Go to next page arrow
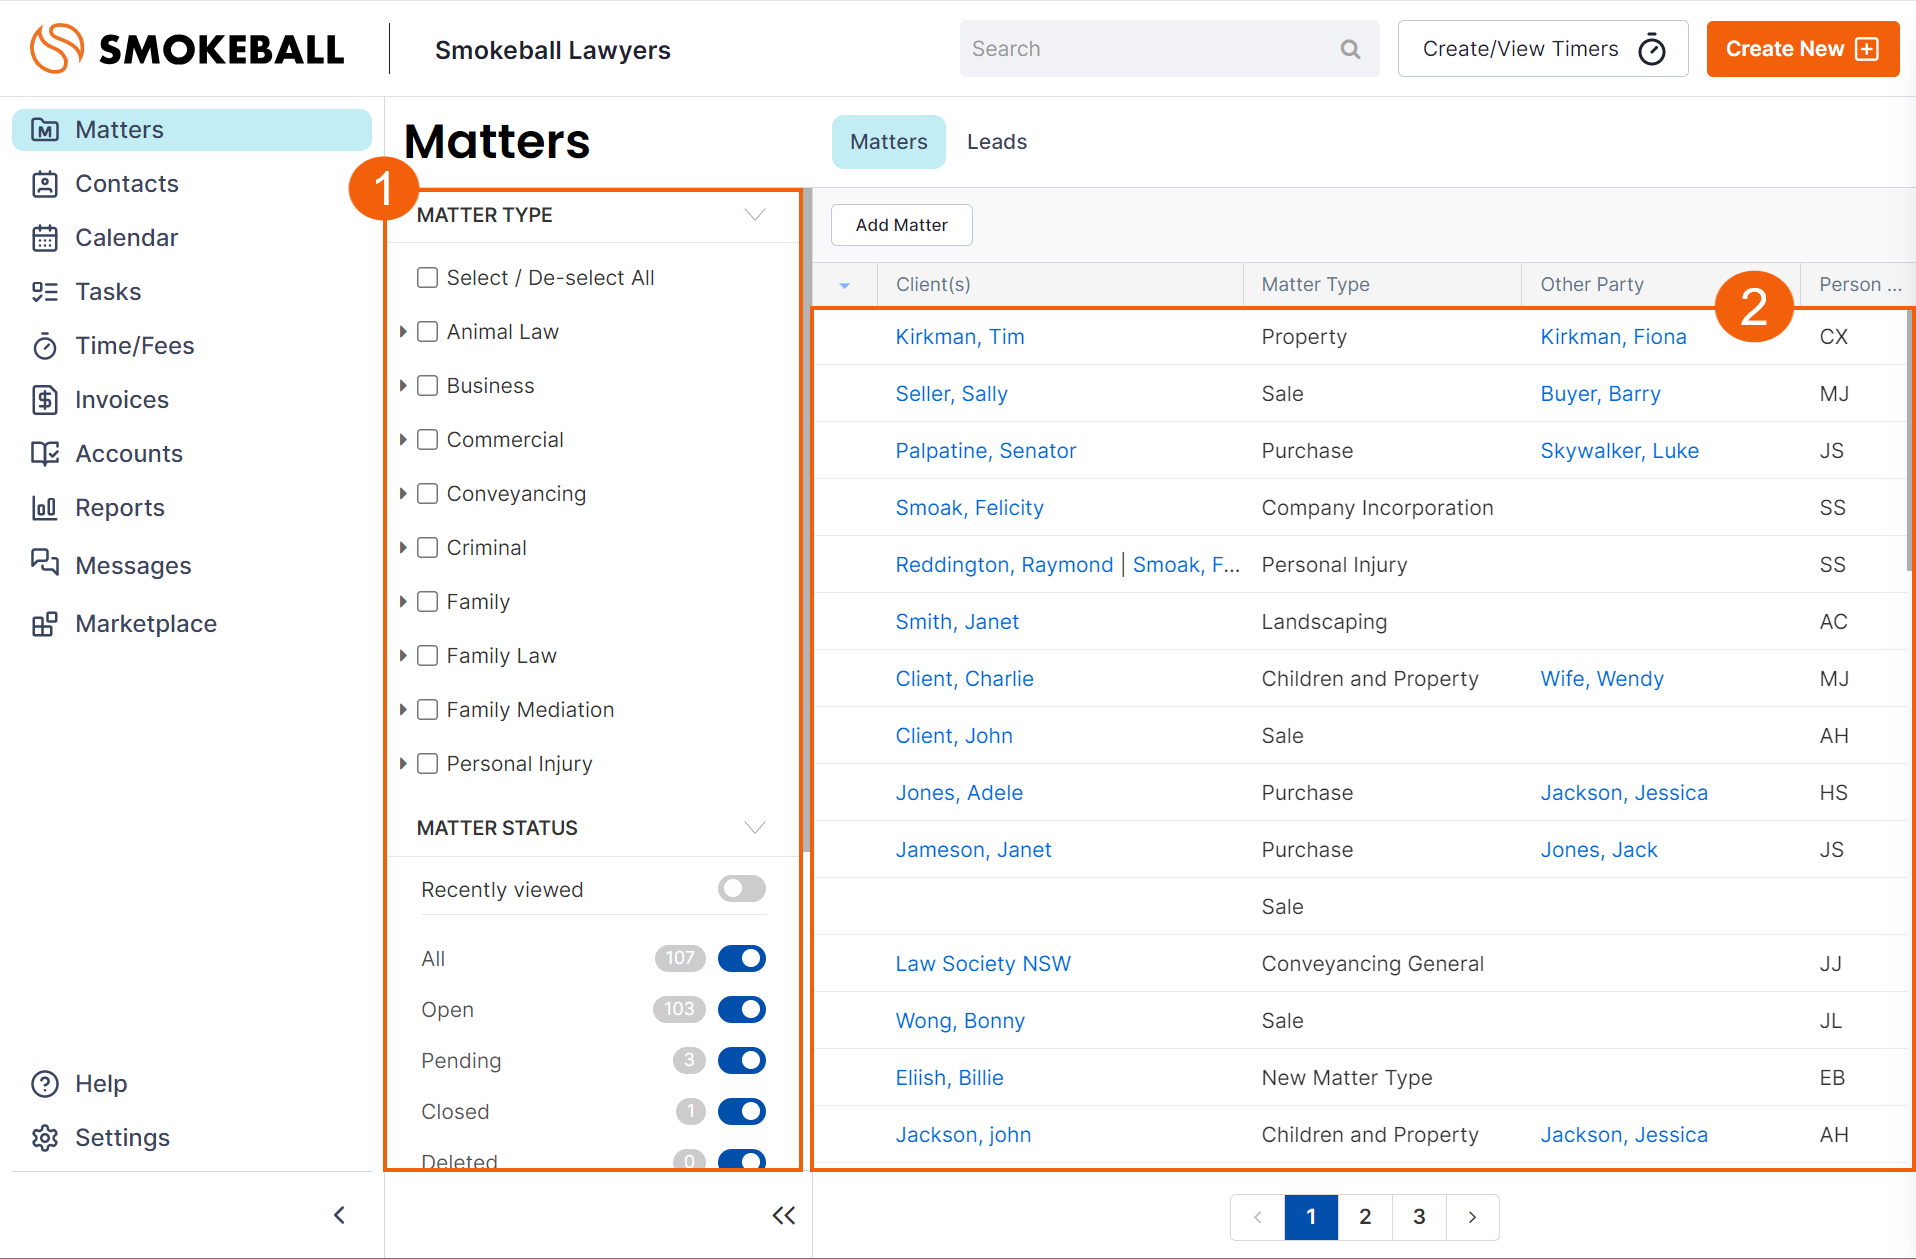Screen dimensions: 1916x1259 point(1472,1217)
